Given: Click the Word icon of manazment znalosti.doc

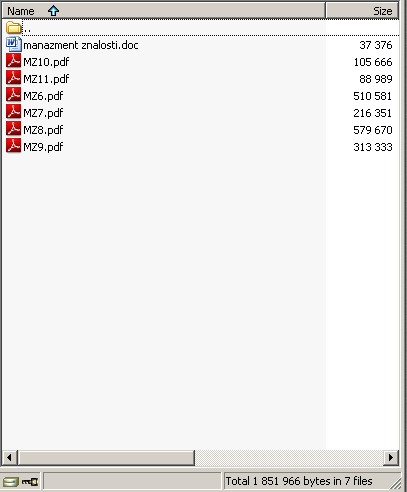Looking at the screenshot, I should click(14, 44).
